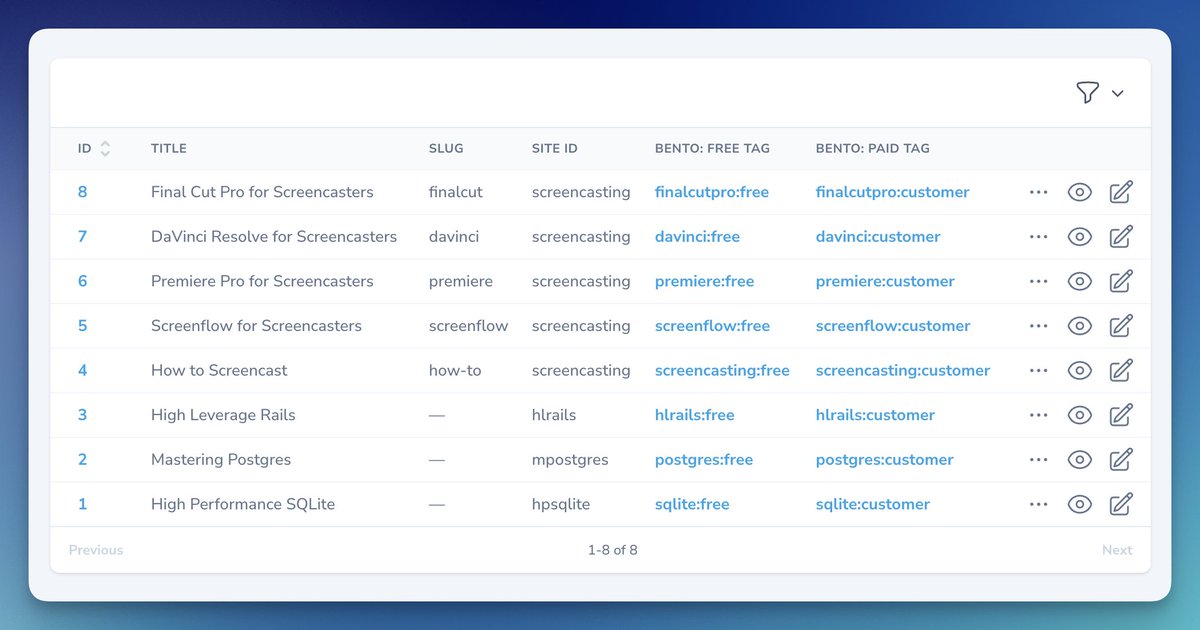Open actions menu for High Leverage Rails row
The width and height of the screenshot is (1200, 630).
pyautogui.click(x=1038, y=415)
